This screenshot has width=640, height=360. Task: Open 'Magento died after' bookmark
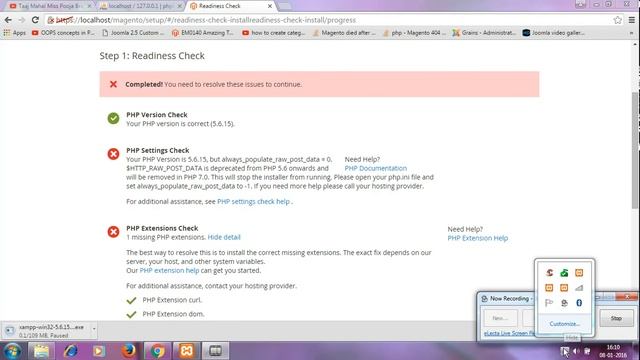click(x=344, y=33)
